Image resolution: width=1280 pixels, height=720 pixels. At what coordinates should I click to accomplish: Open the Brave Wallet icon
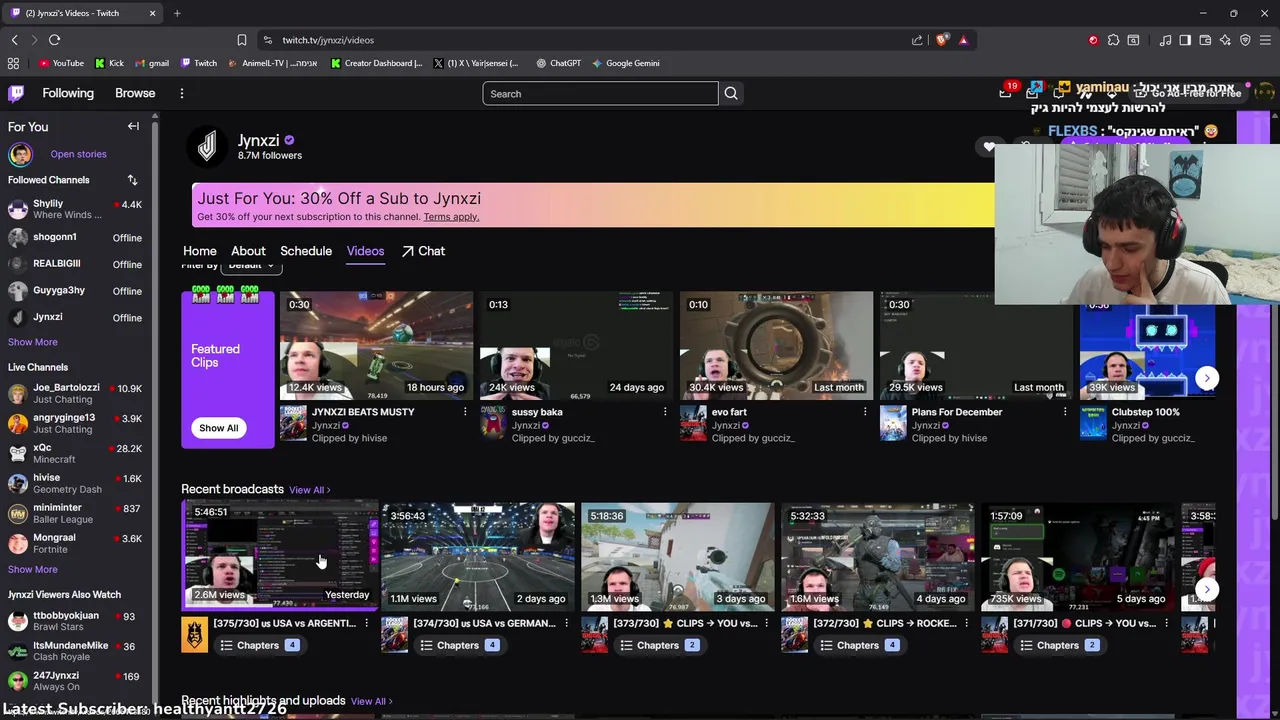(x=1205, y=40)
